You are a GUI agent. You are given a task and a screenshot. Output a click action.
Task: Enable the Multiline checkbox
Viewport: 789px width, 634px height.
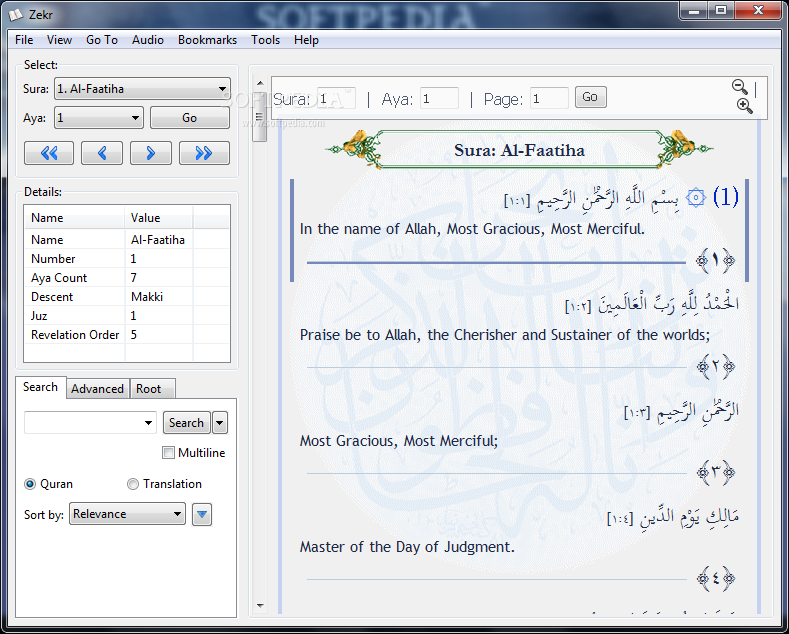[168, 452]
